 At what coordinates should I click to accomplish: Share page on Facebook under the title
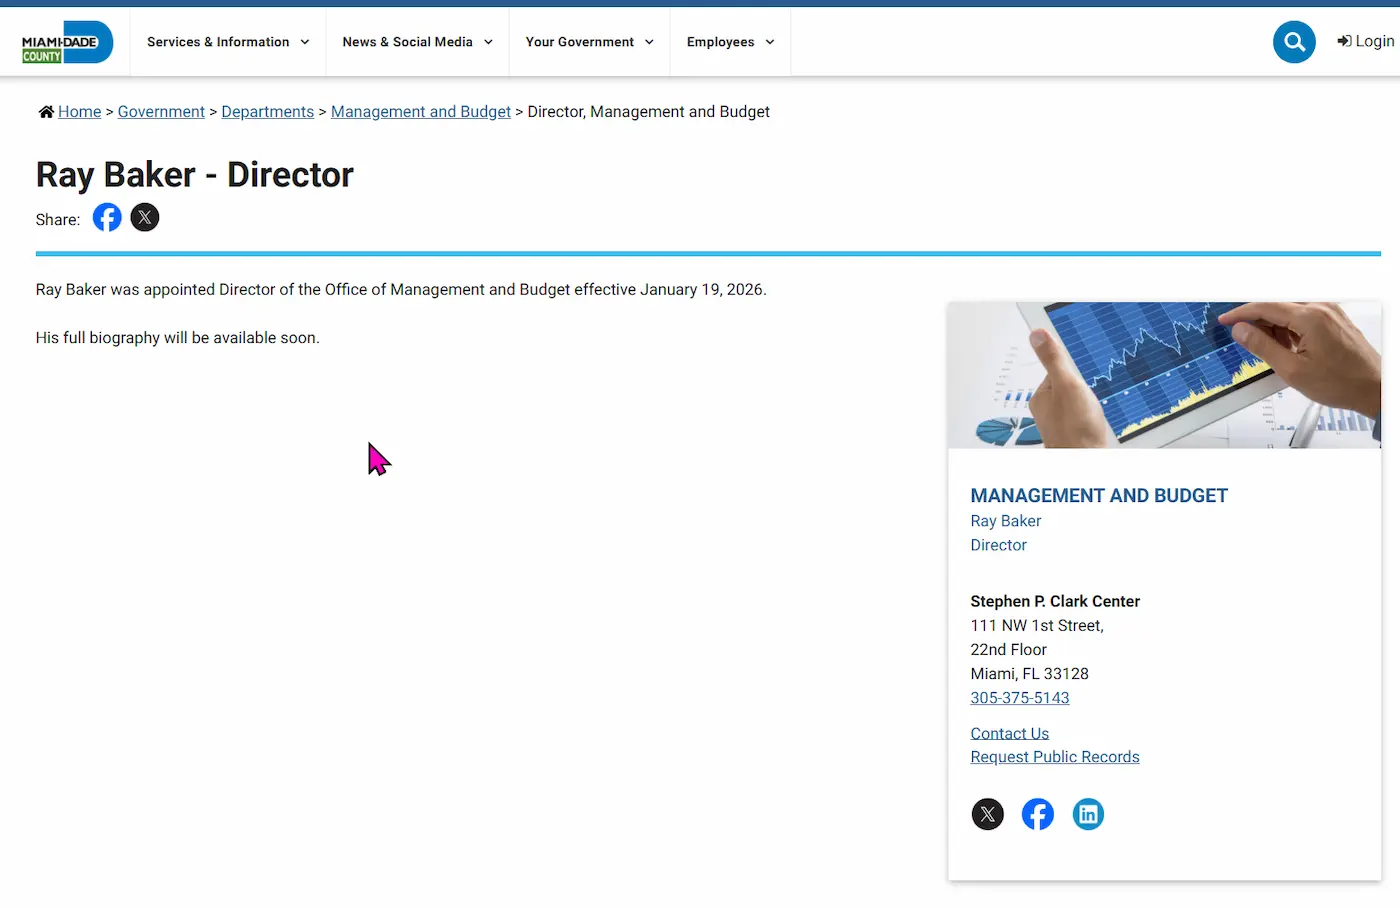coord(107,217)
